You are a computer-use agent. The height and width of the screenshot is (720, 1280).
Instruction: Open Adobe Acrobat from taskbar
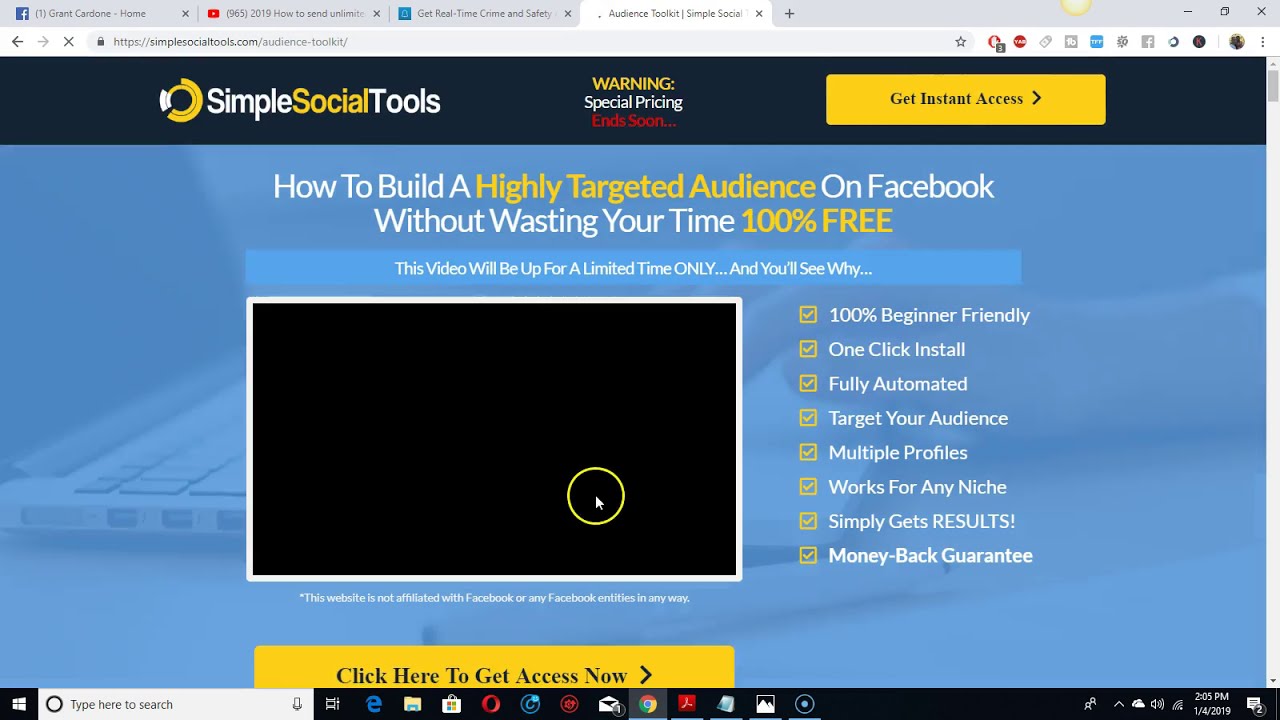coord(687,704)
